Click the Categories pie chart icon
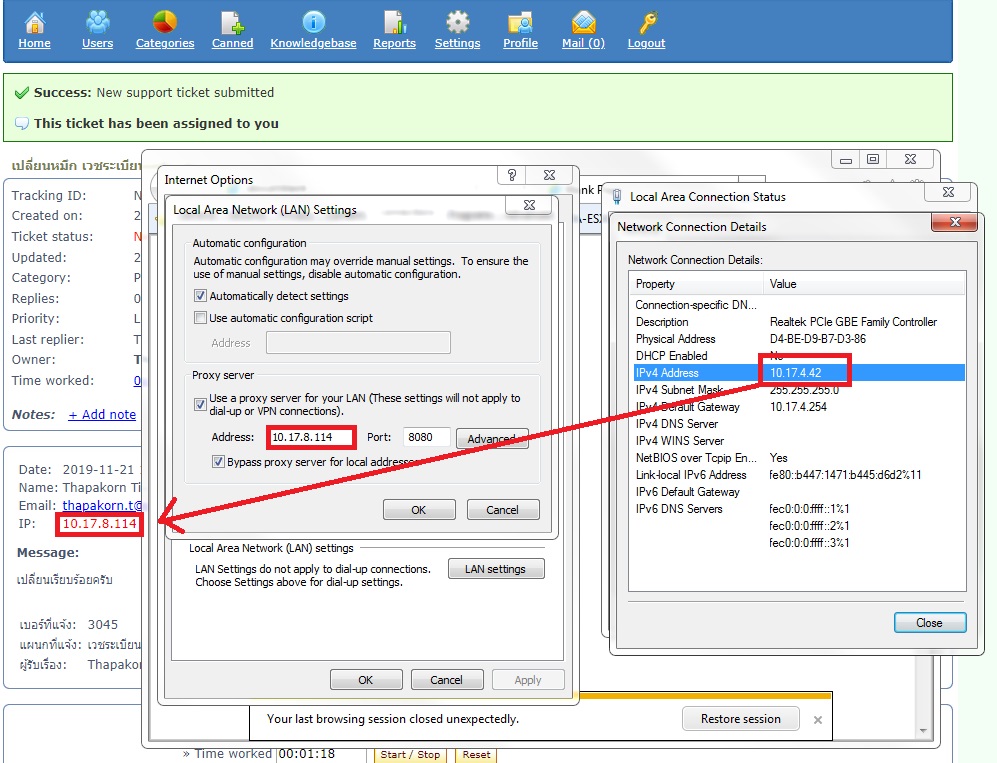 [165, 22]
